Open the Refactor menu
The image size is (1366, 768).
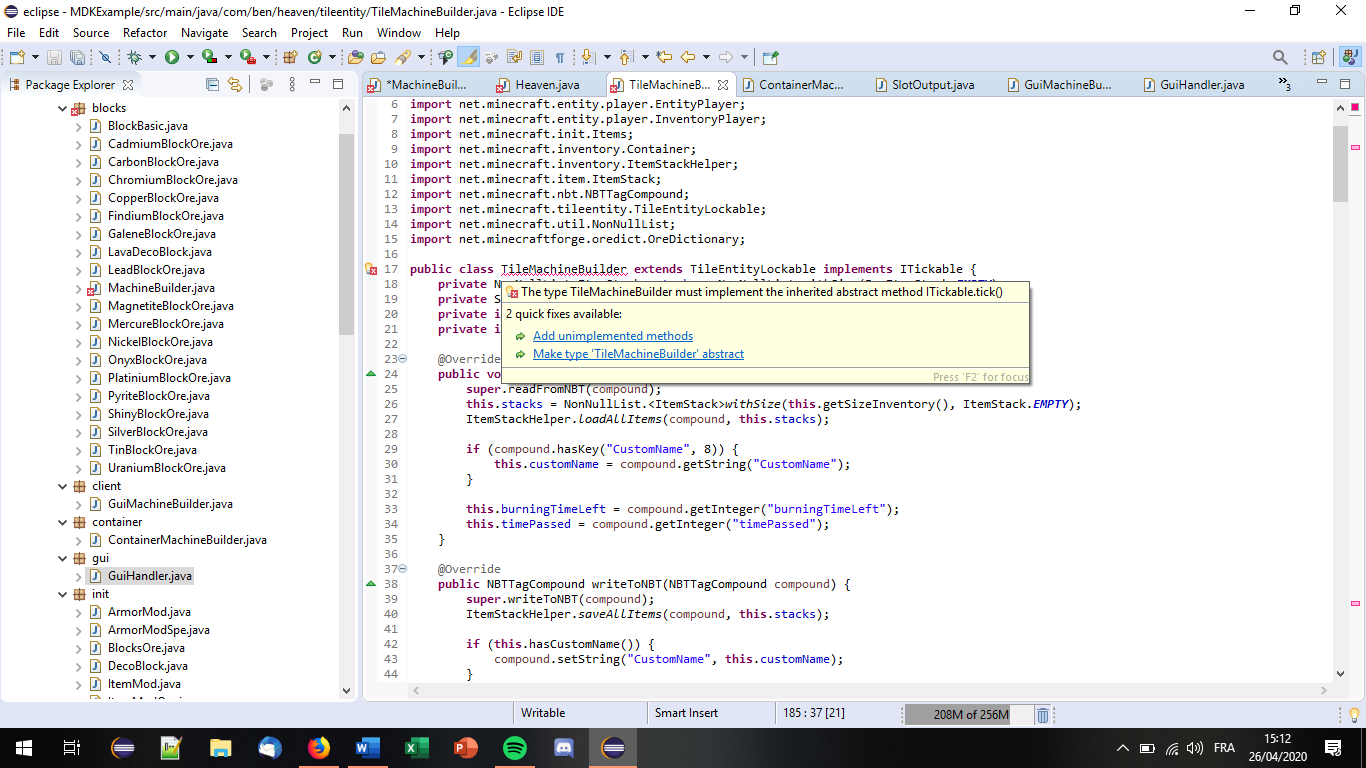pyautogui.click(x=145, y=33)
